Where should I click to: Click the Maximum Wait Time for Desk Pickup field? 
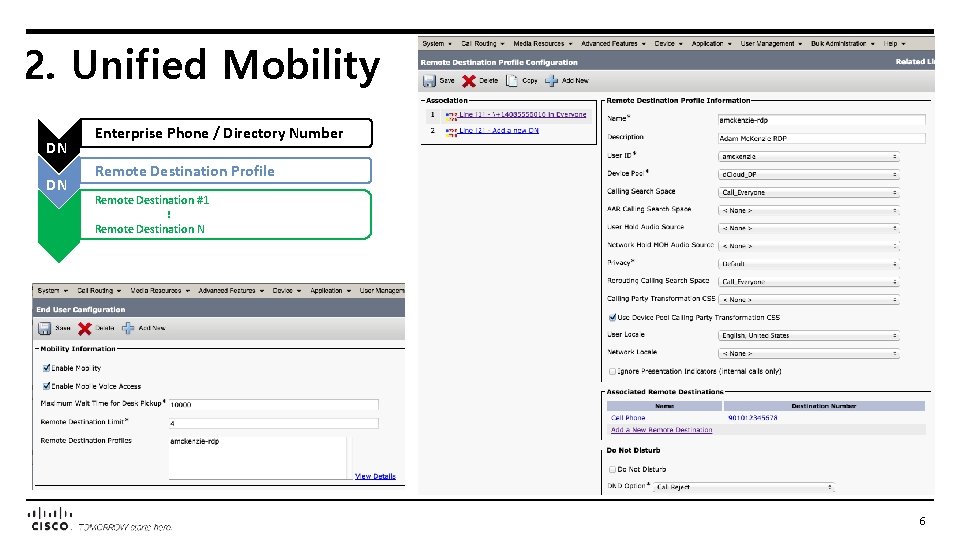pyautogui.click(x=274, y=405)
